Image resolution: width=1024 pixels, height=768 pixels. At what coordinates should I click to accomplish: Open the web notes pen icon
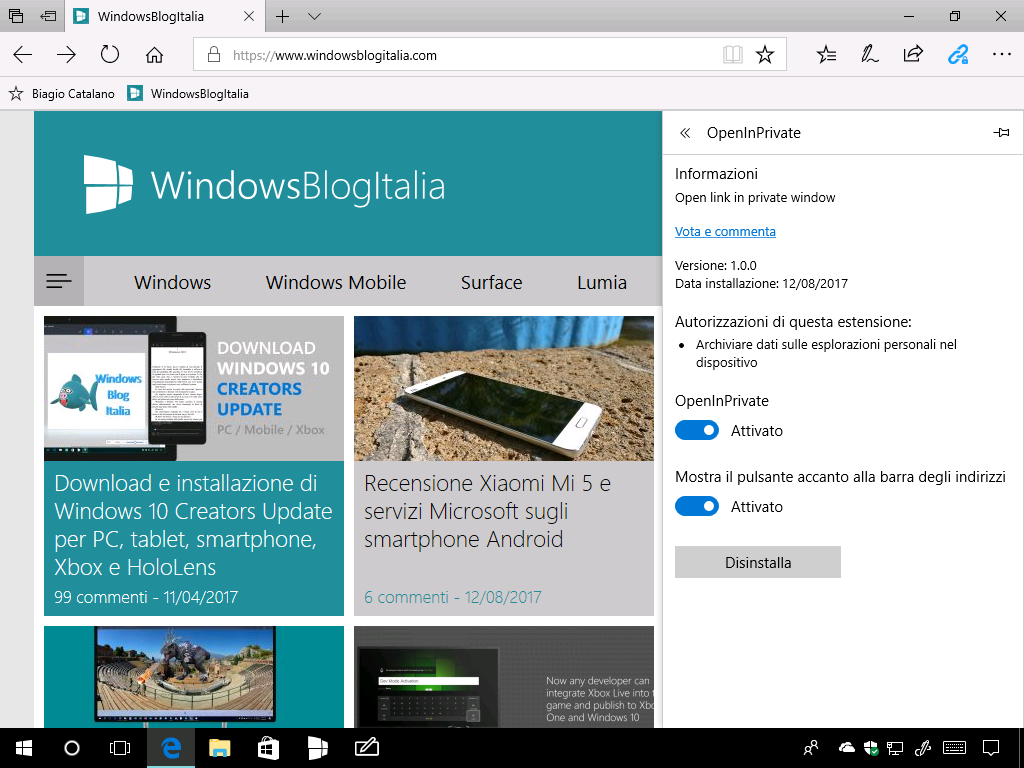pyautogui.click(x=869, y=55)
